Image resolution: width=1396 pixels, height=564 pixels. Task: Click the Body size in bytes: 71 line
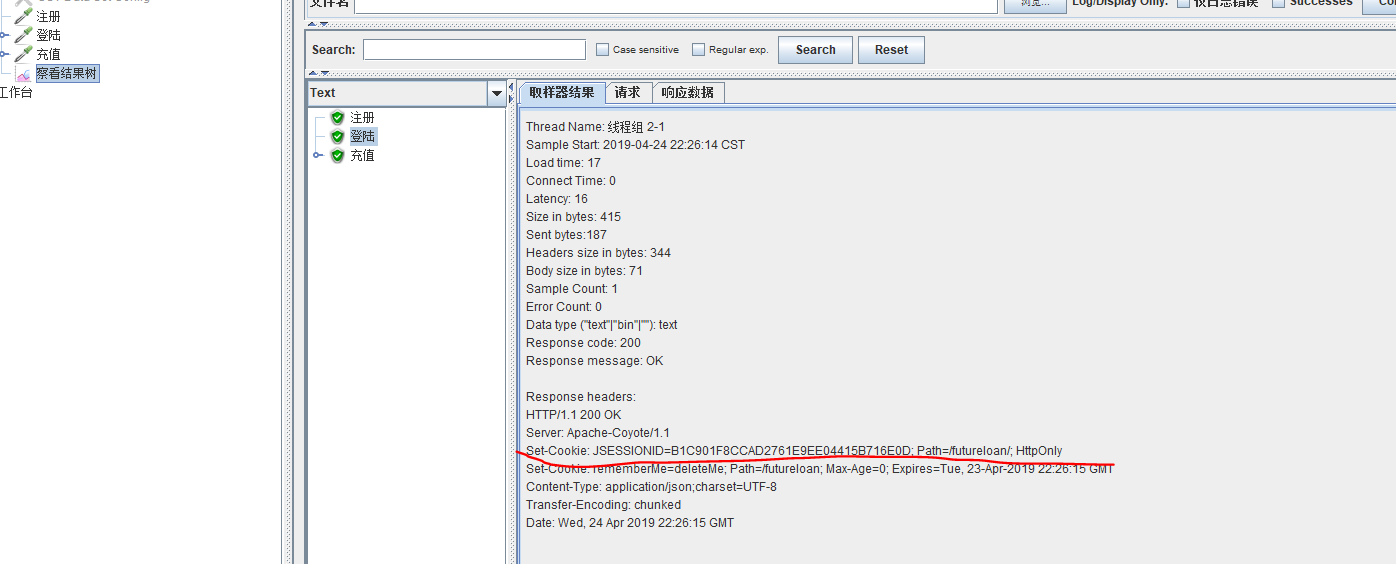pyautogui.click(x=584, y=271)
